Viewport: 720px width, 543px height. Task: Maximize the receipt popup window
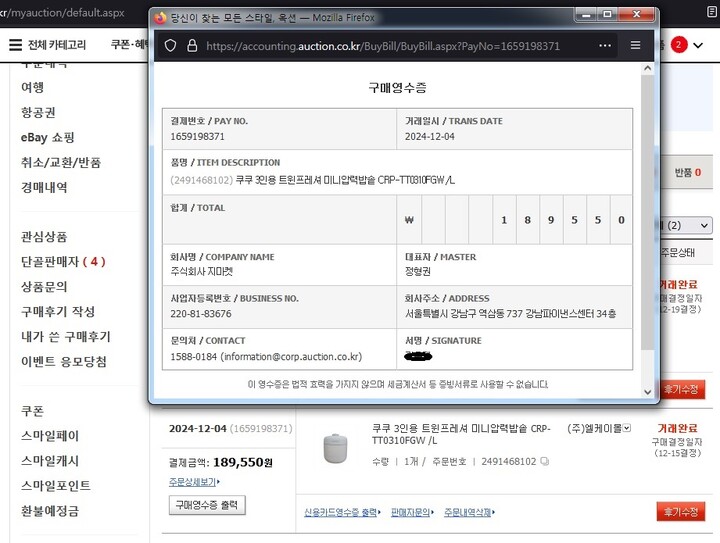(608, 15)
